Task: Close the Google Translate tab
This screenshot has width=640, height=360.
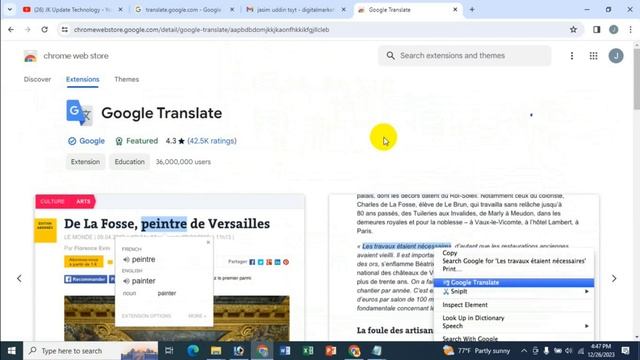Action: [x=455, y=9]
